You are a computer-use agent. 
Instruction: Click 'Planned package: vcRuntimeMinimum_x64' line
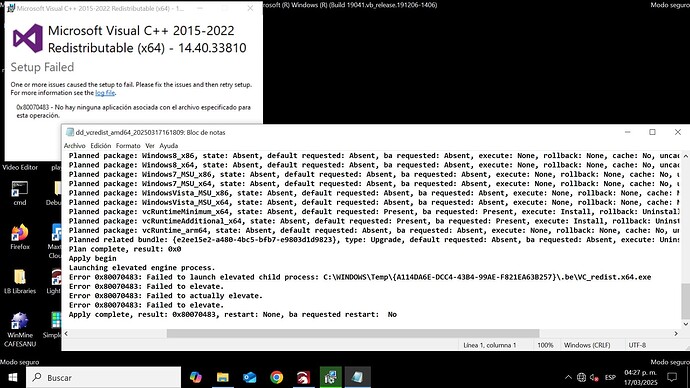pos(374,212)
